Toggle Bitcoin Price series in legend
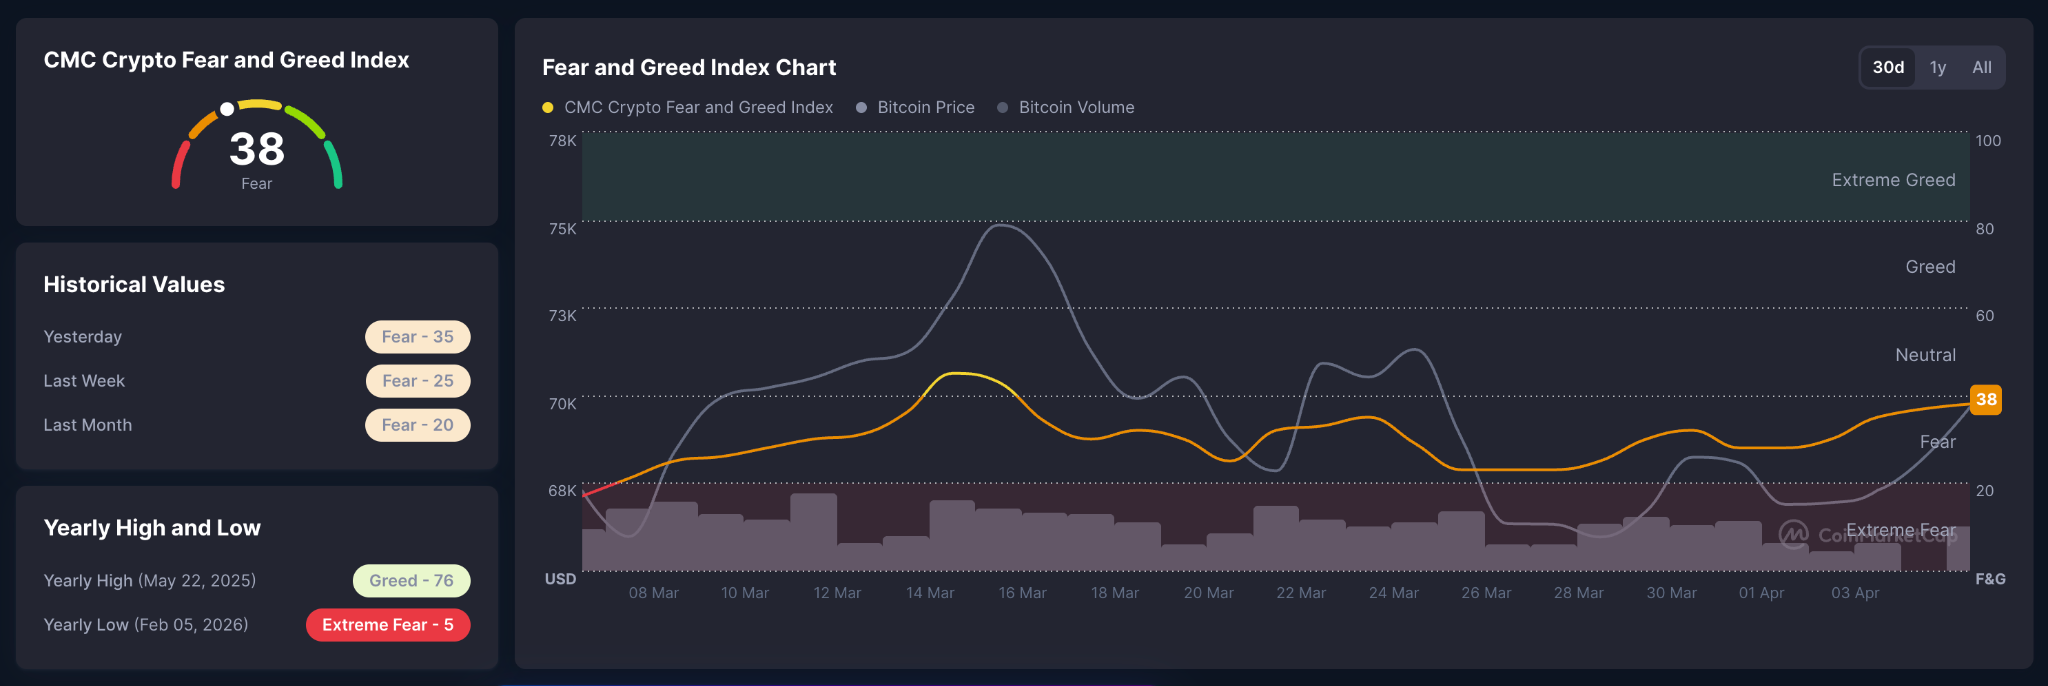The width and height of the screenshot is (2048, 686). pos(915,107)
